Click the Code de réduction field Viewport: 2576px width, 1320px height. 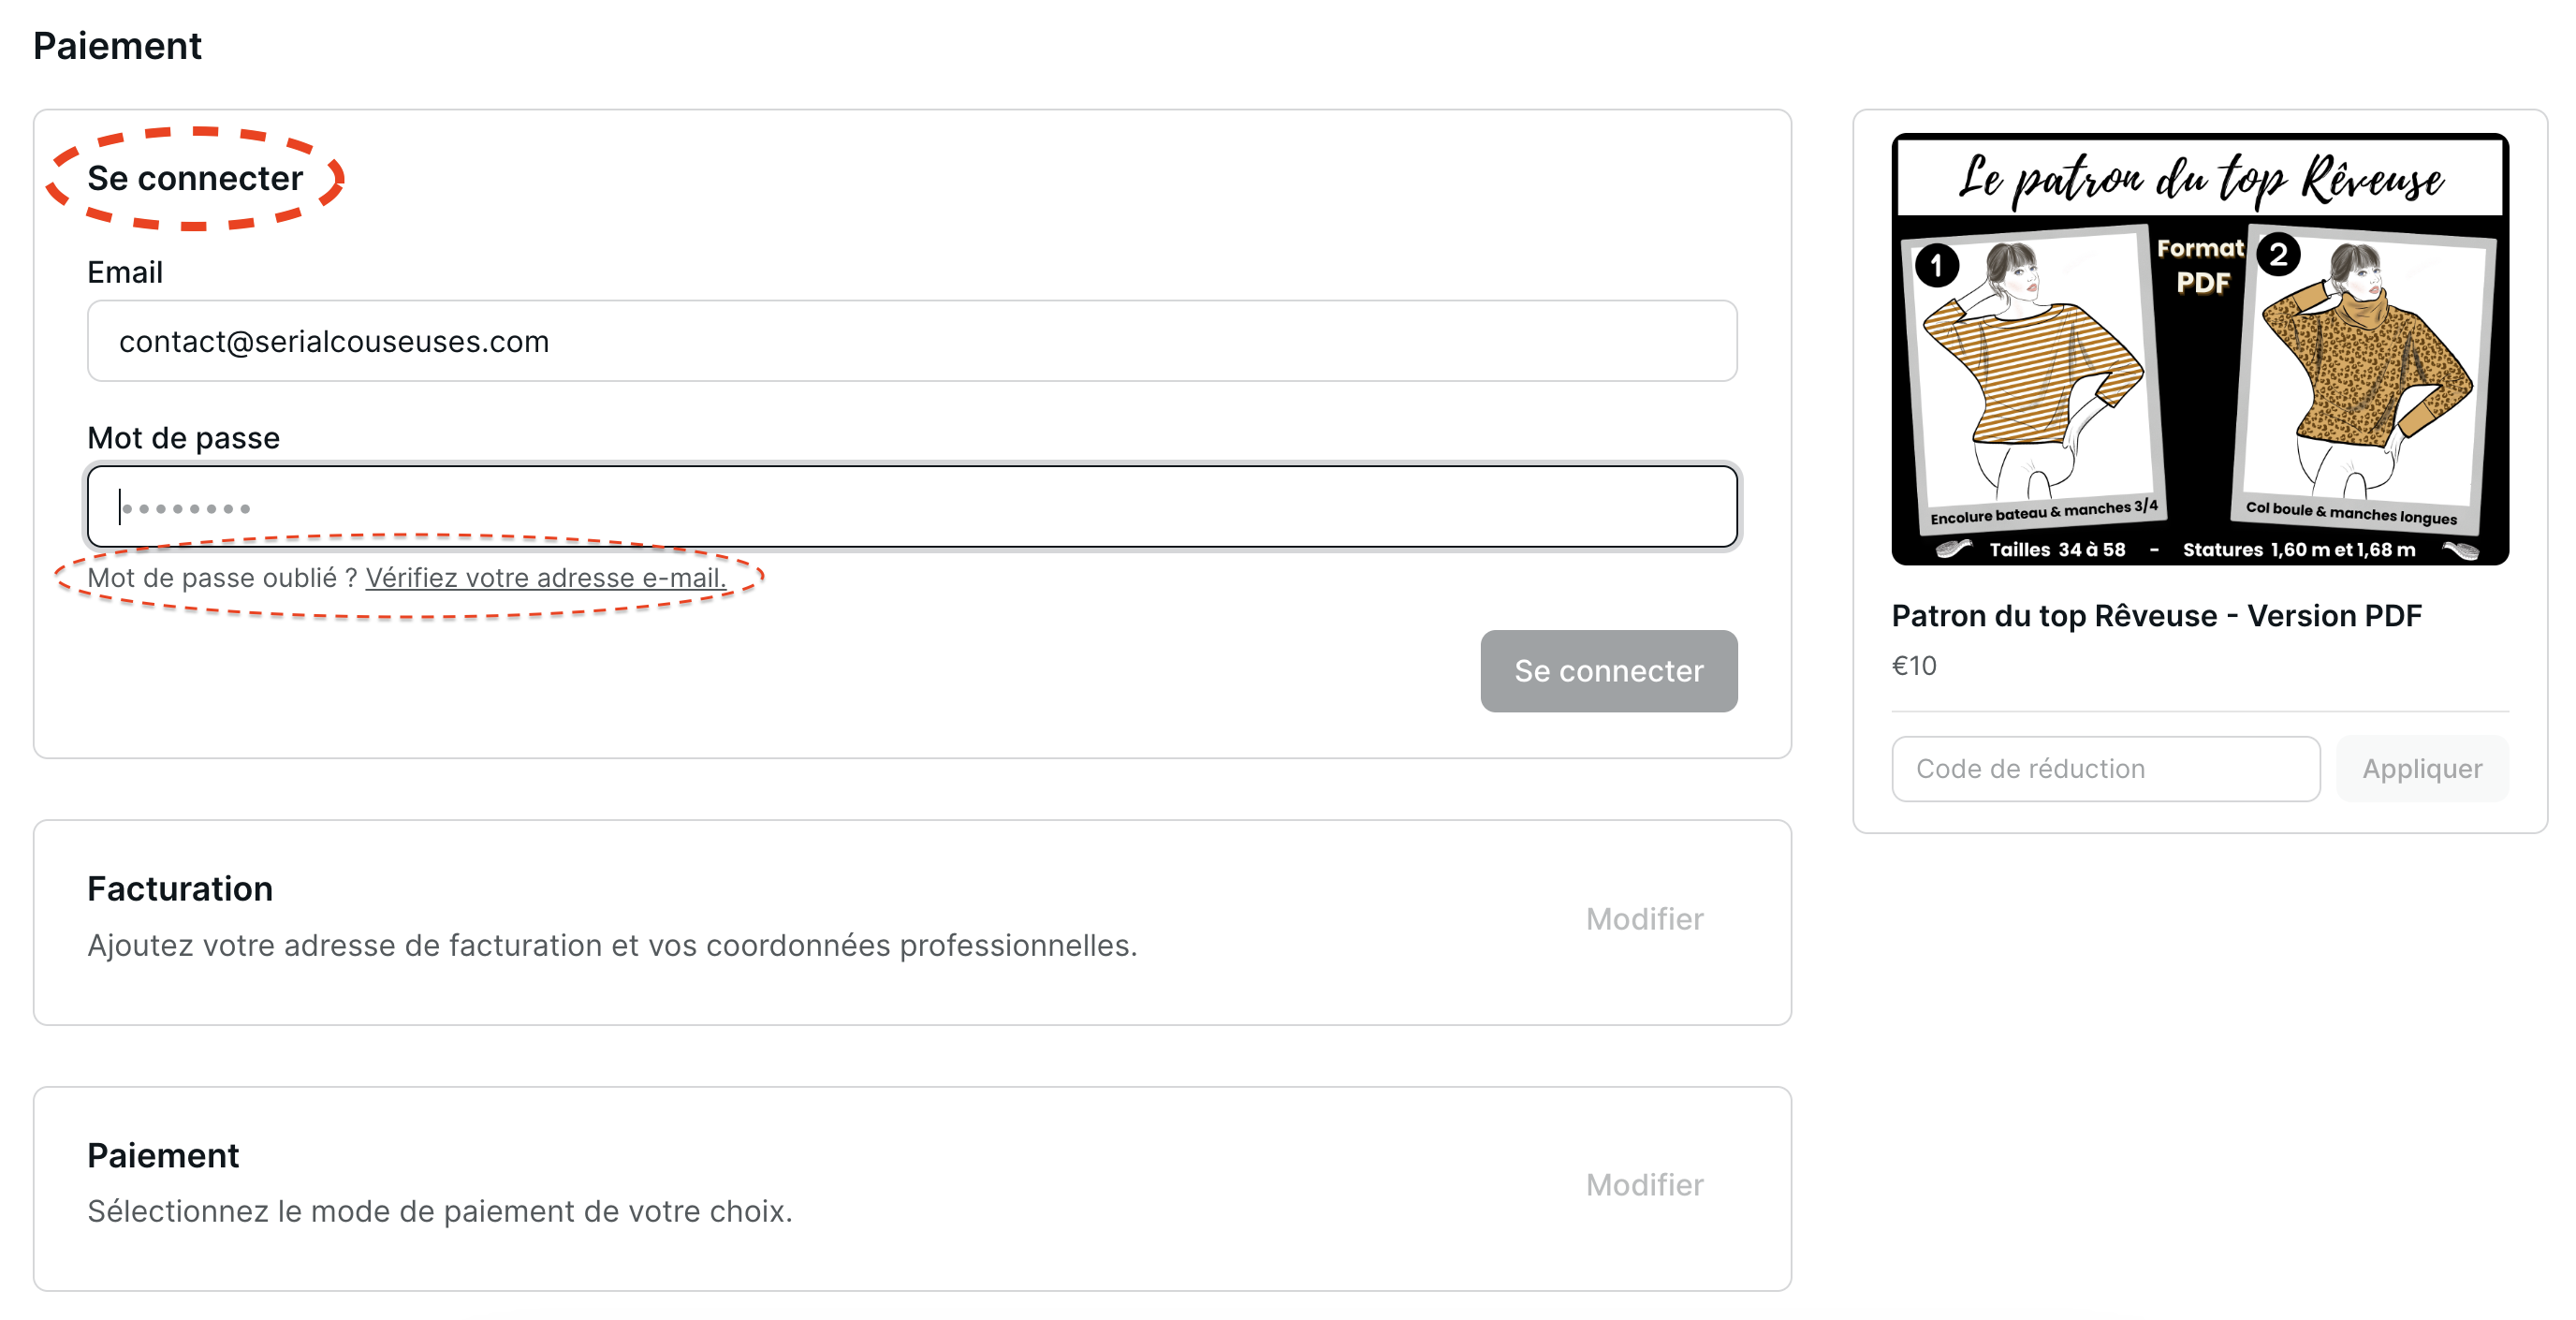coord(2104,769)
